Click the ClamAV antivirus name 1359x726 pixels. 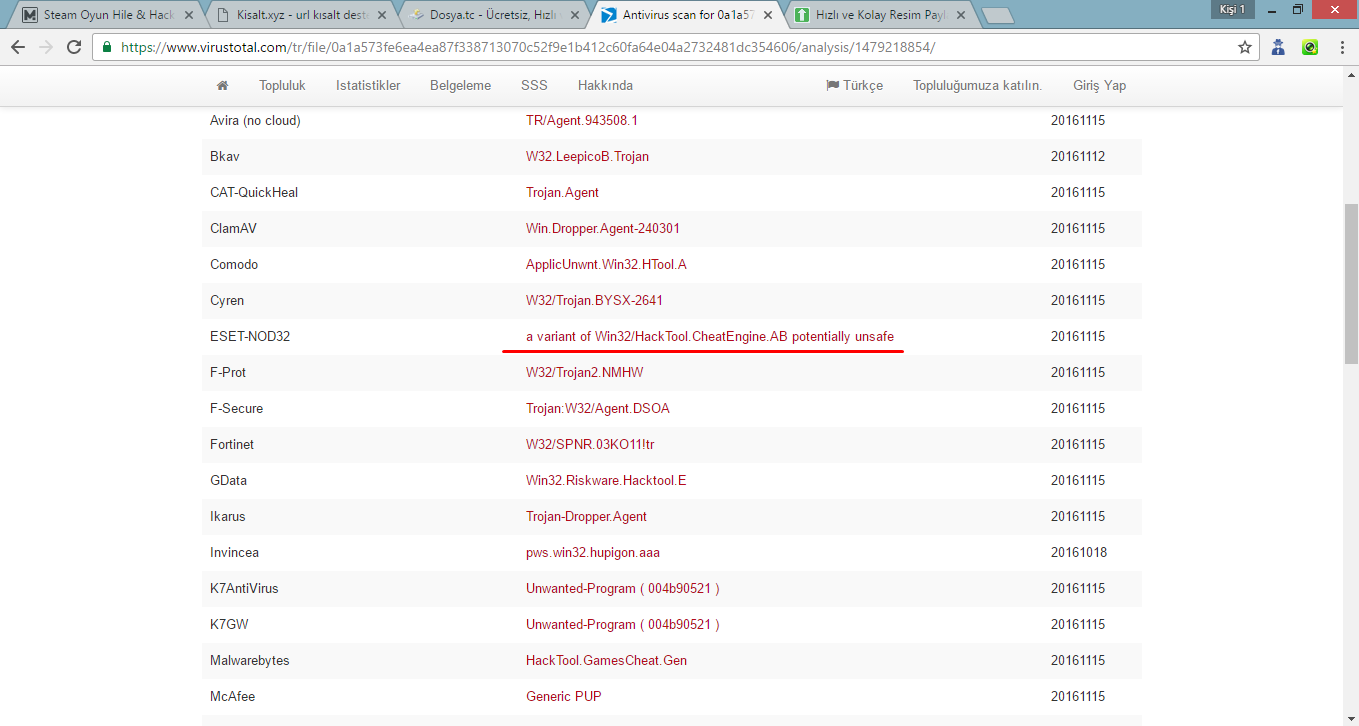[x=233, y=228]
